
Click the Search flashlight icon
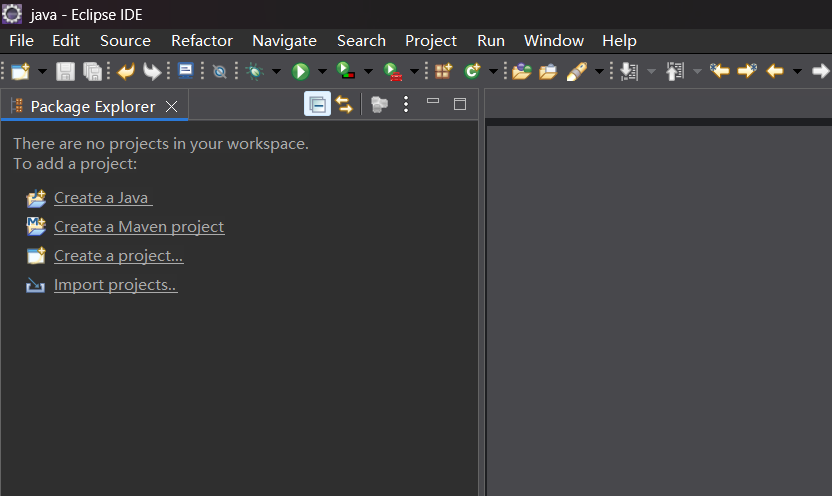click(x=577, y=71)
